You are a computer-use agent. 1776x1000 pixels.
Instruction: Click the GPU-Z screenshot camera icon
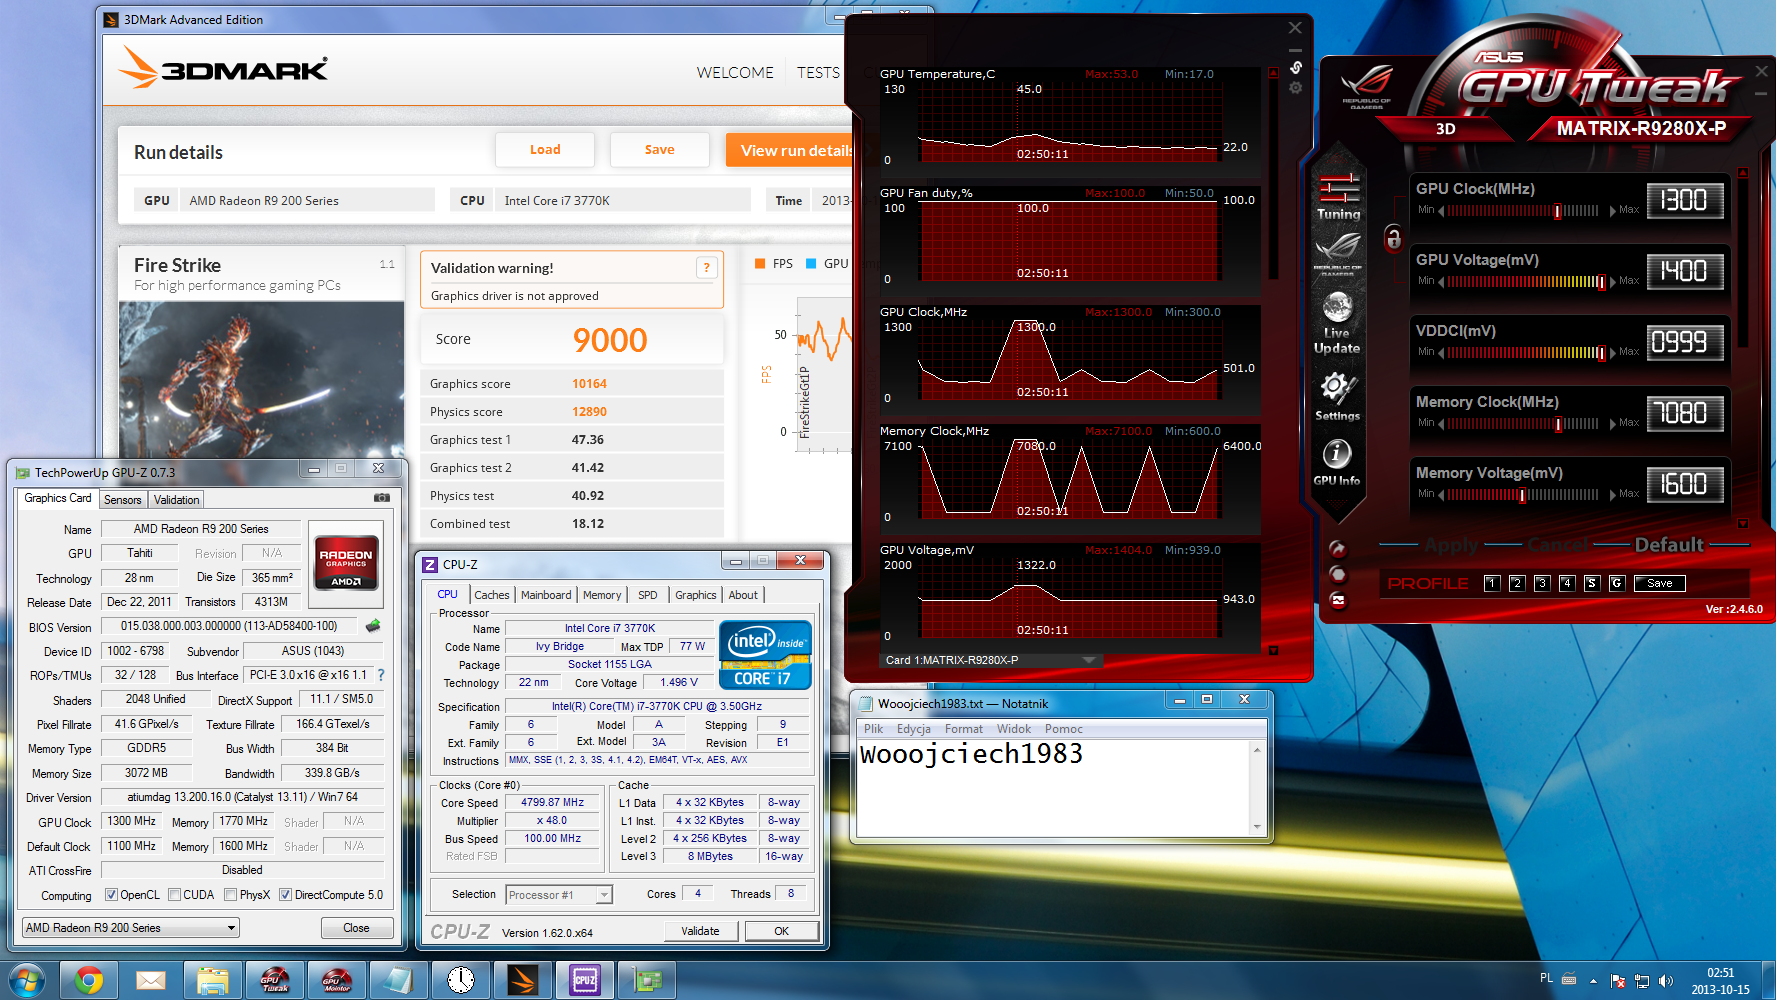[382, 497]
